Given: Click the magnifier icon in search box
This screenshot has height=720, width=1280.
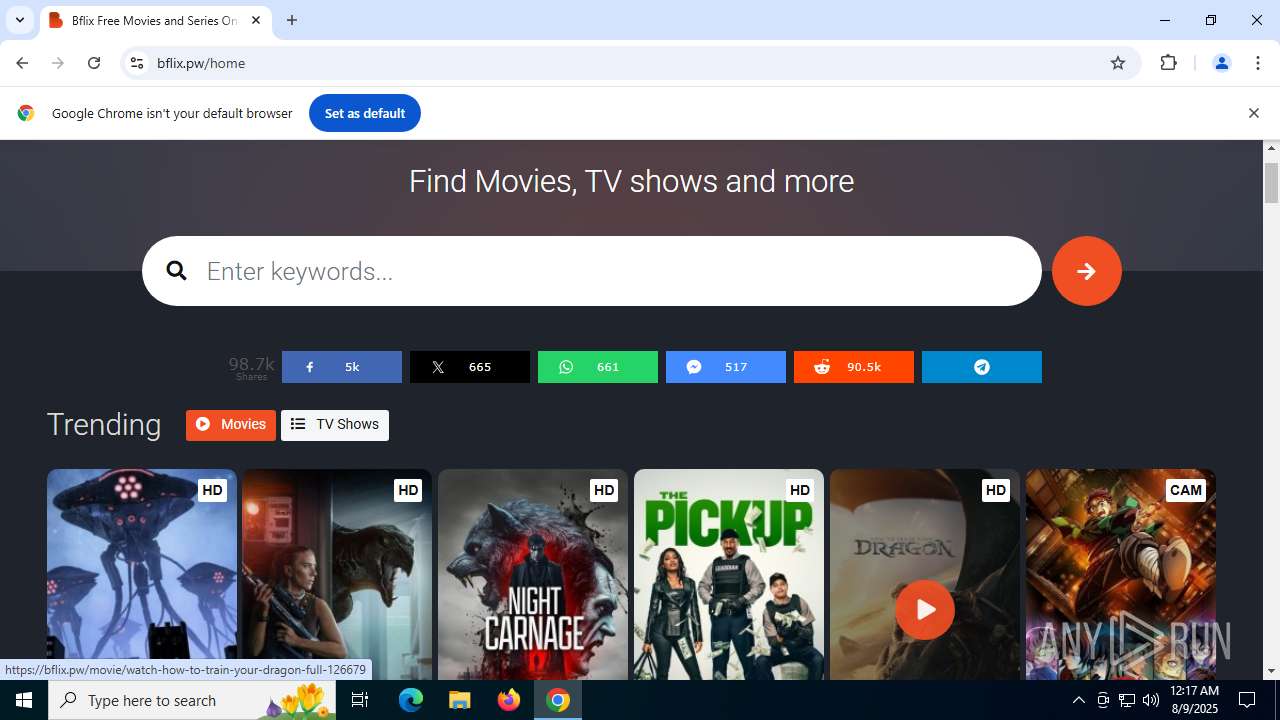Looking at the screenshot, I should pos(177,271).
